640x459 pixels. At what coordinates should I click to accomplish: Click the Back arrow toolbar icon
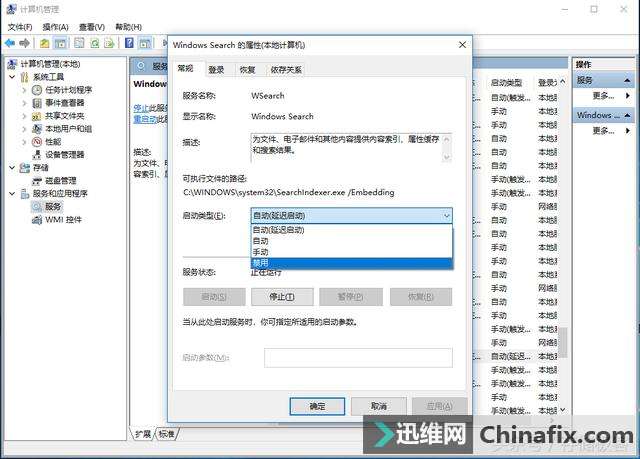tap(10, 43)
